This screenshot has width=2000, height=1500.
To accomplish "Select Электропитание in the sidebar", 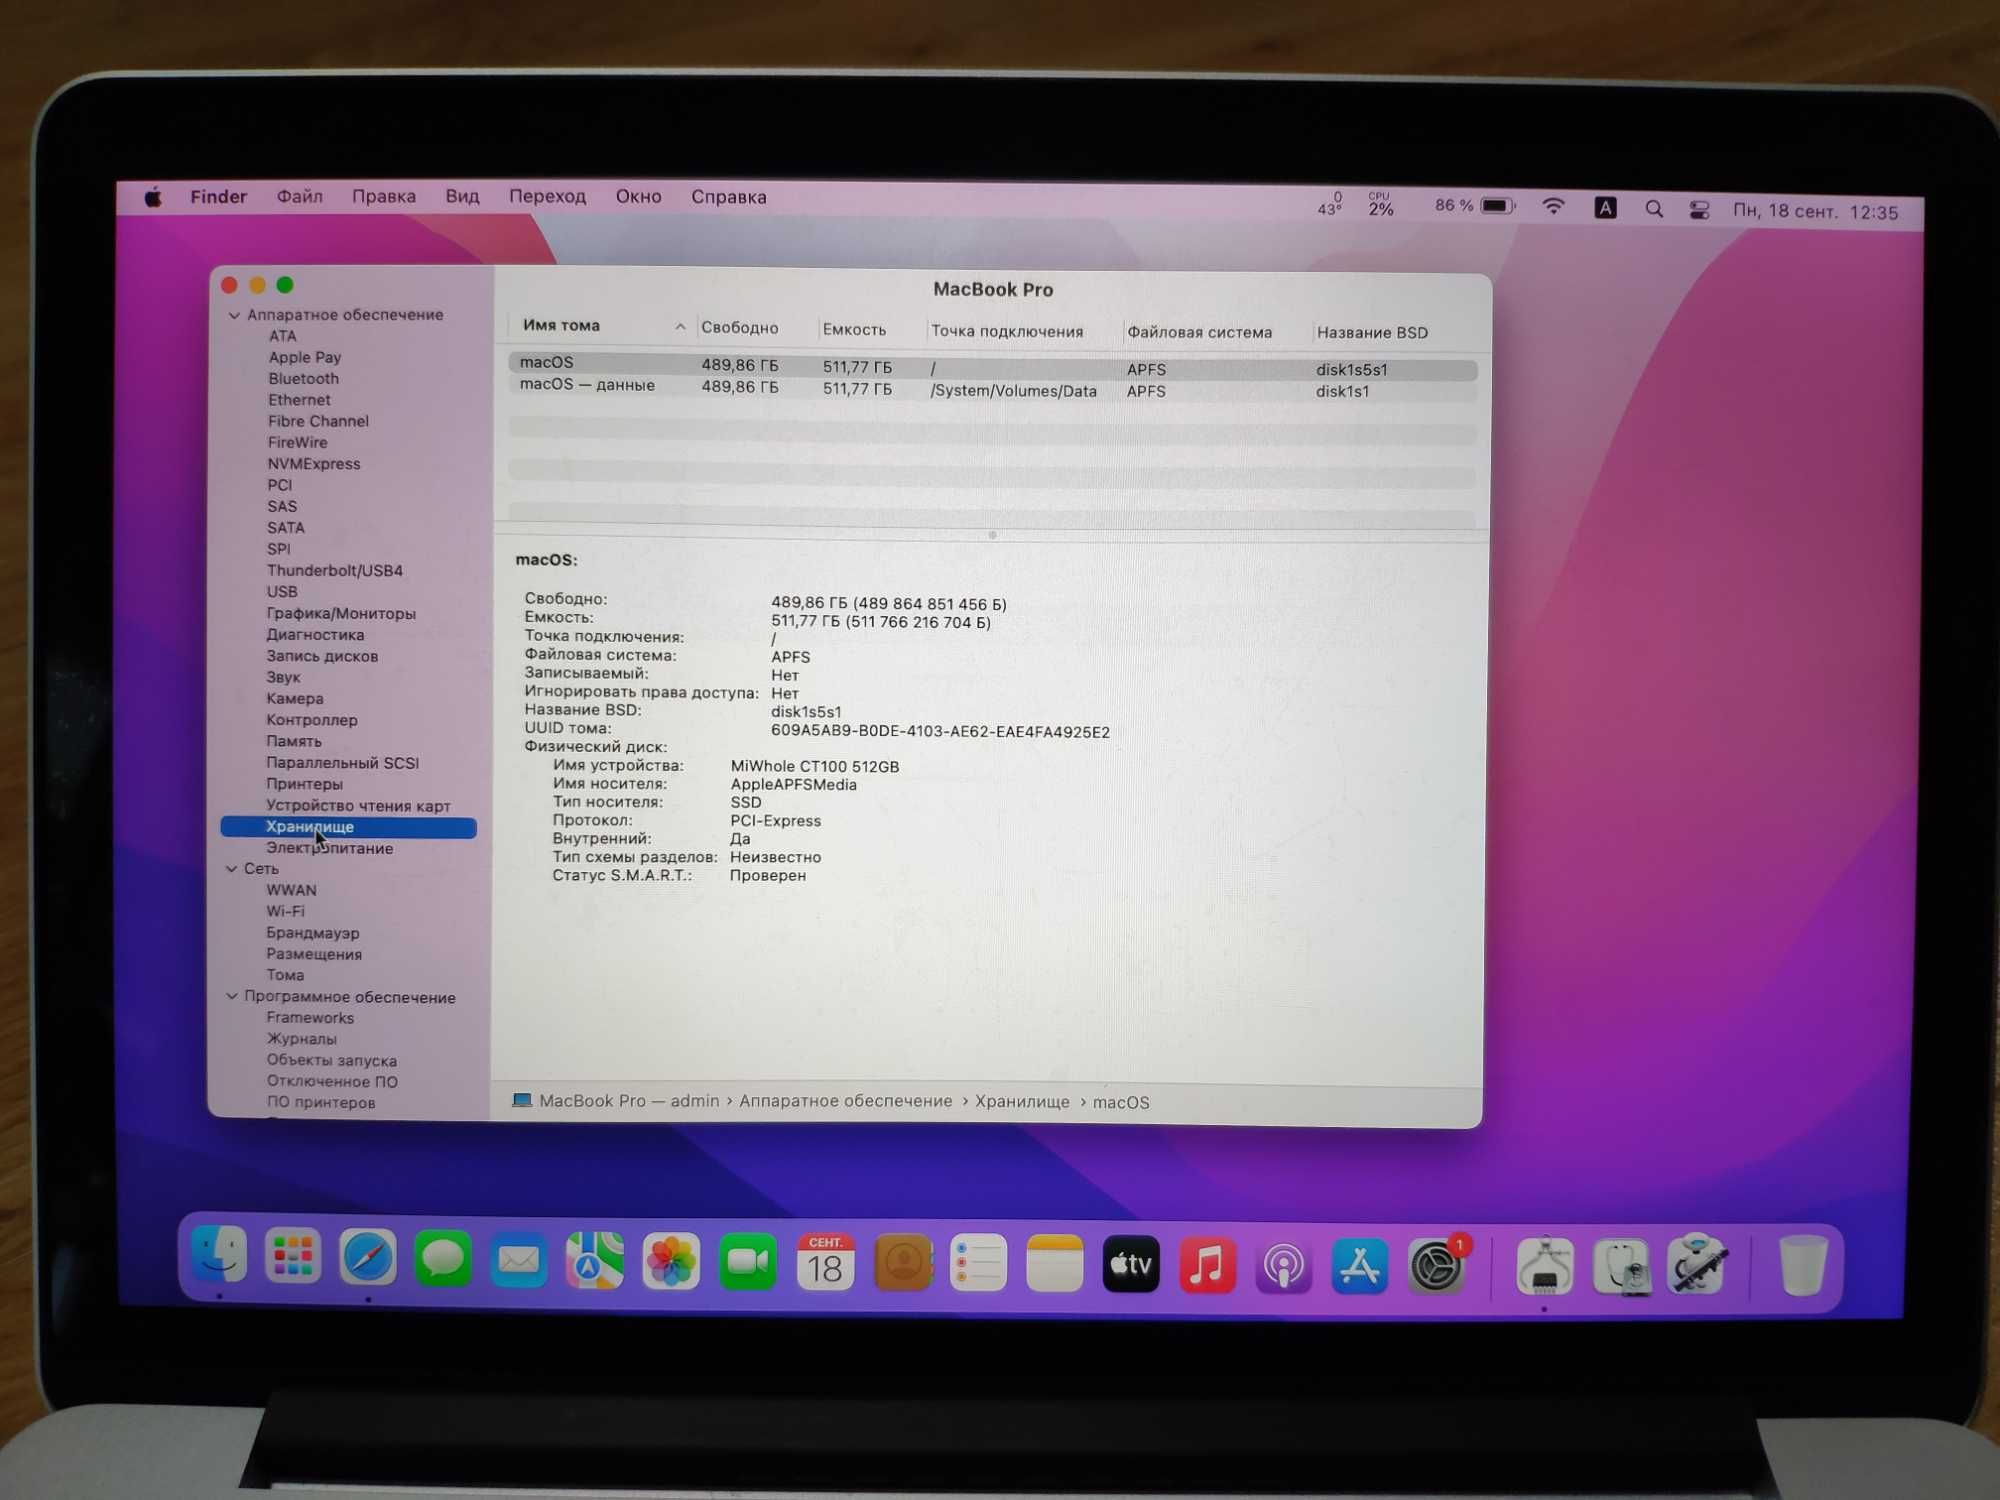I will 329,848.
